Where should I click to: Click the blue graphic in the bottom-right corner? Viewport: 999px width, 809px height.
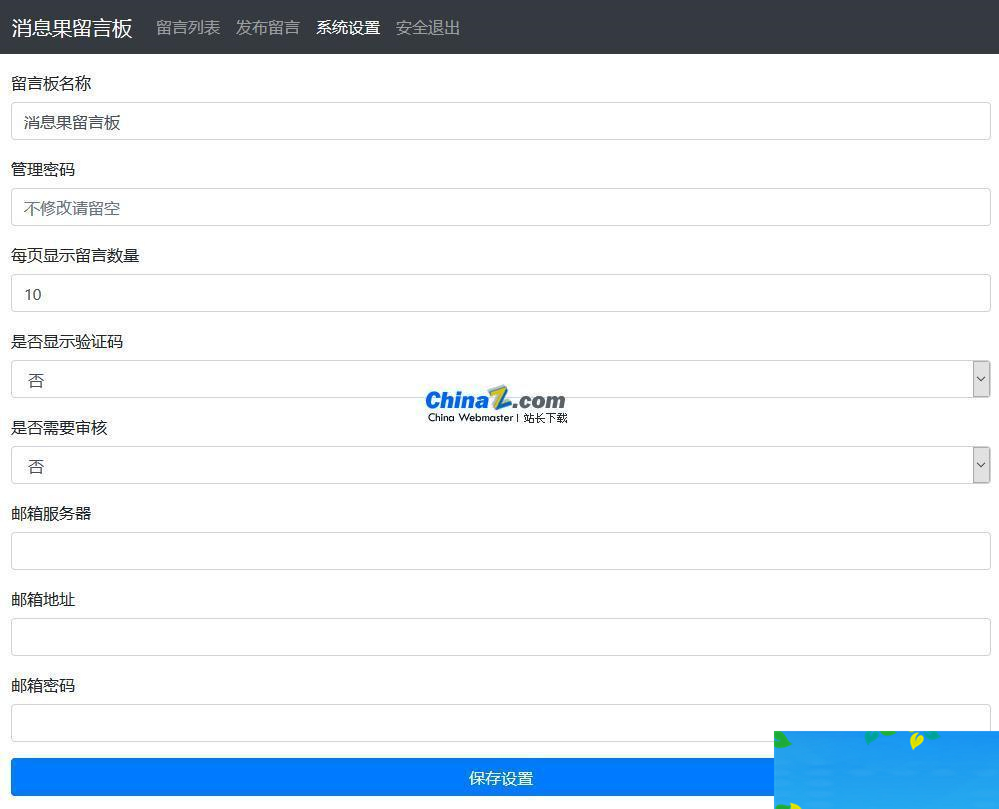pos(886,770)
